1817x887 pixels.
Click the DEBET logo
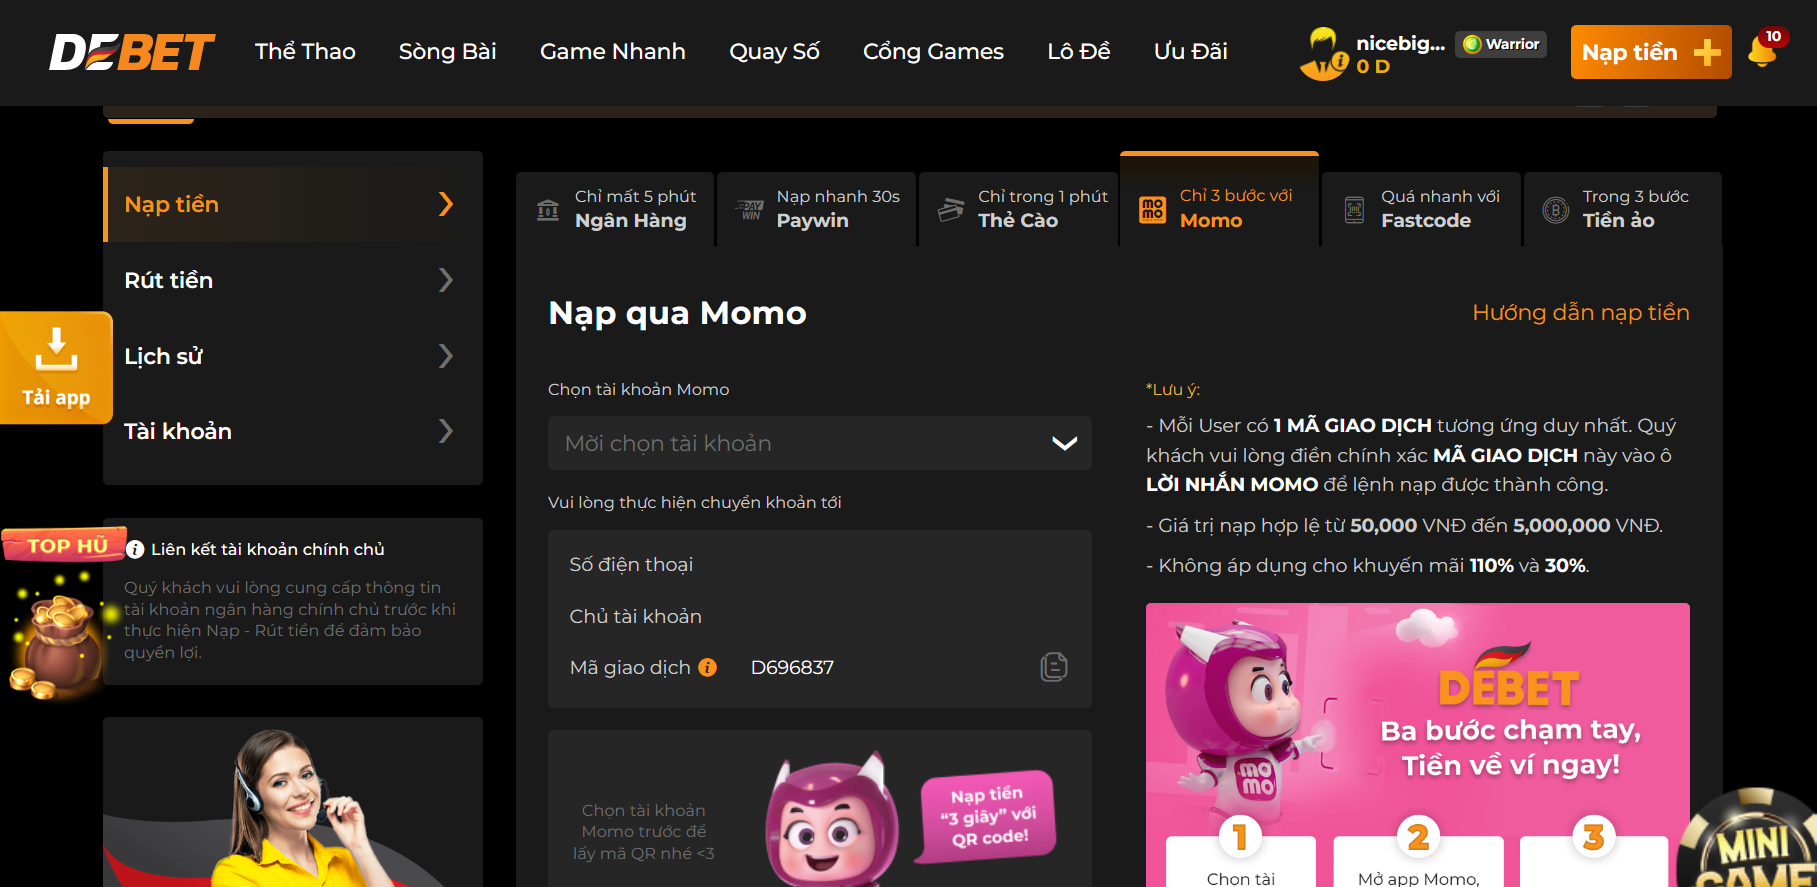(x=132, y=52)
